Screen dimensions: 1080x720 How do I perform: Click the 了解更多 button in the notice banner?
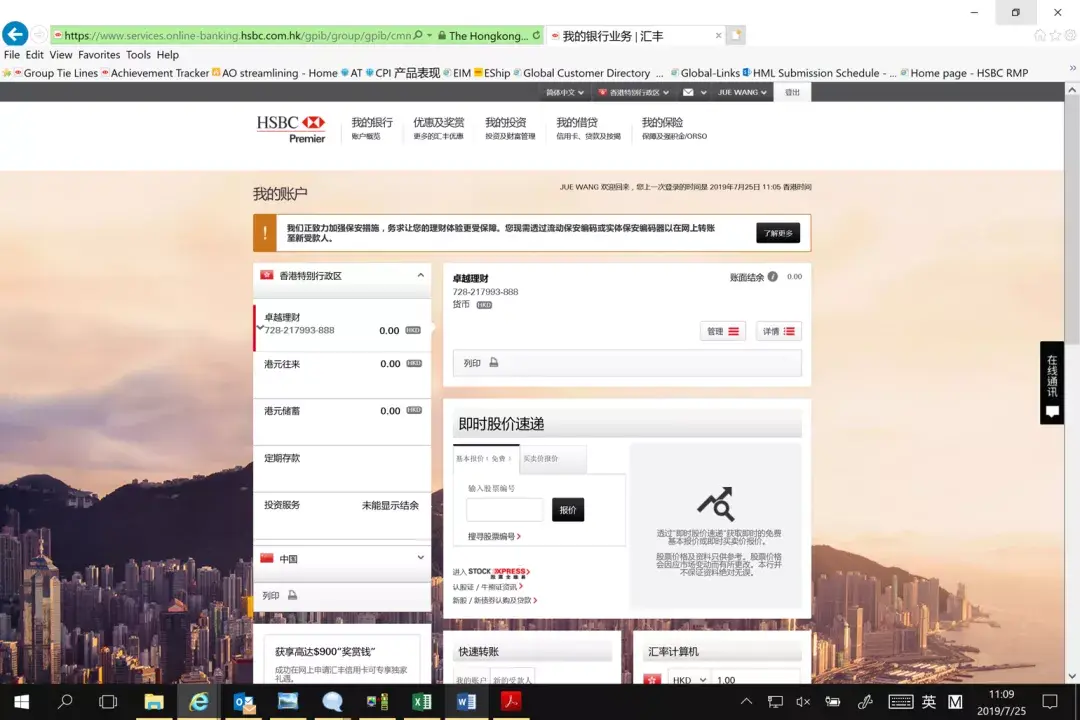pyautogui.click(x=777, y=232)
